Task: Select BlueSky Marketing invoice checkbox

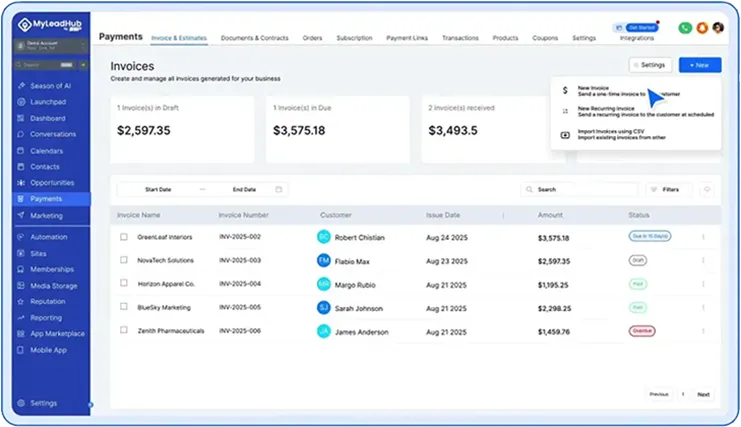Action: click(124, 307)
